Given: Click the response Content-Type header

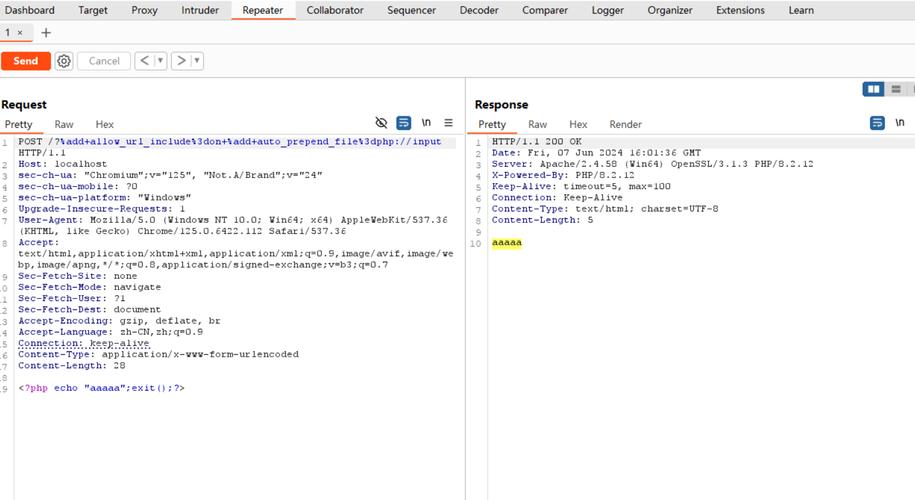Looking at the screenshot, I should coord(605,209).
